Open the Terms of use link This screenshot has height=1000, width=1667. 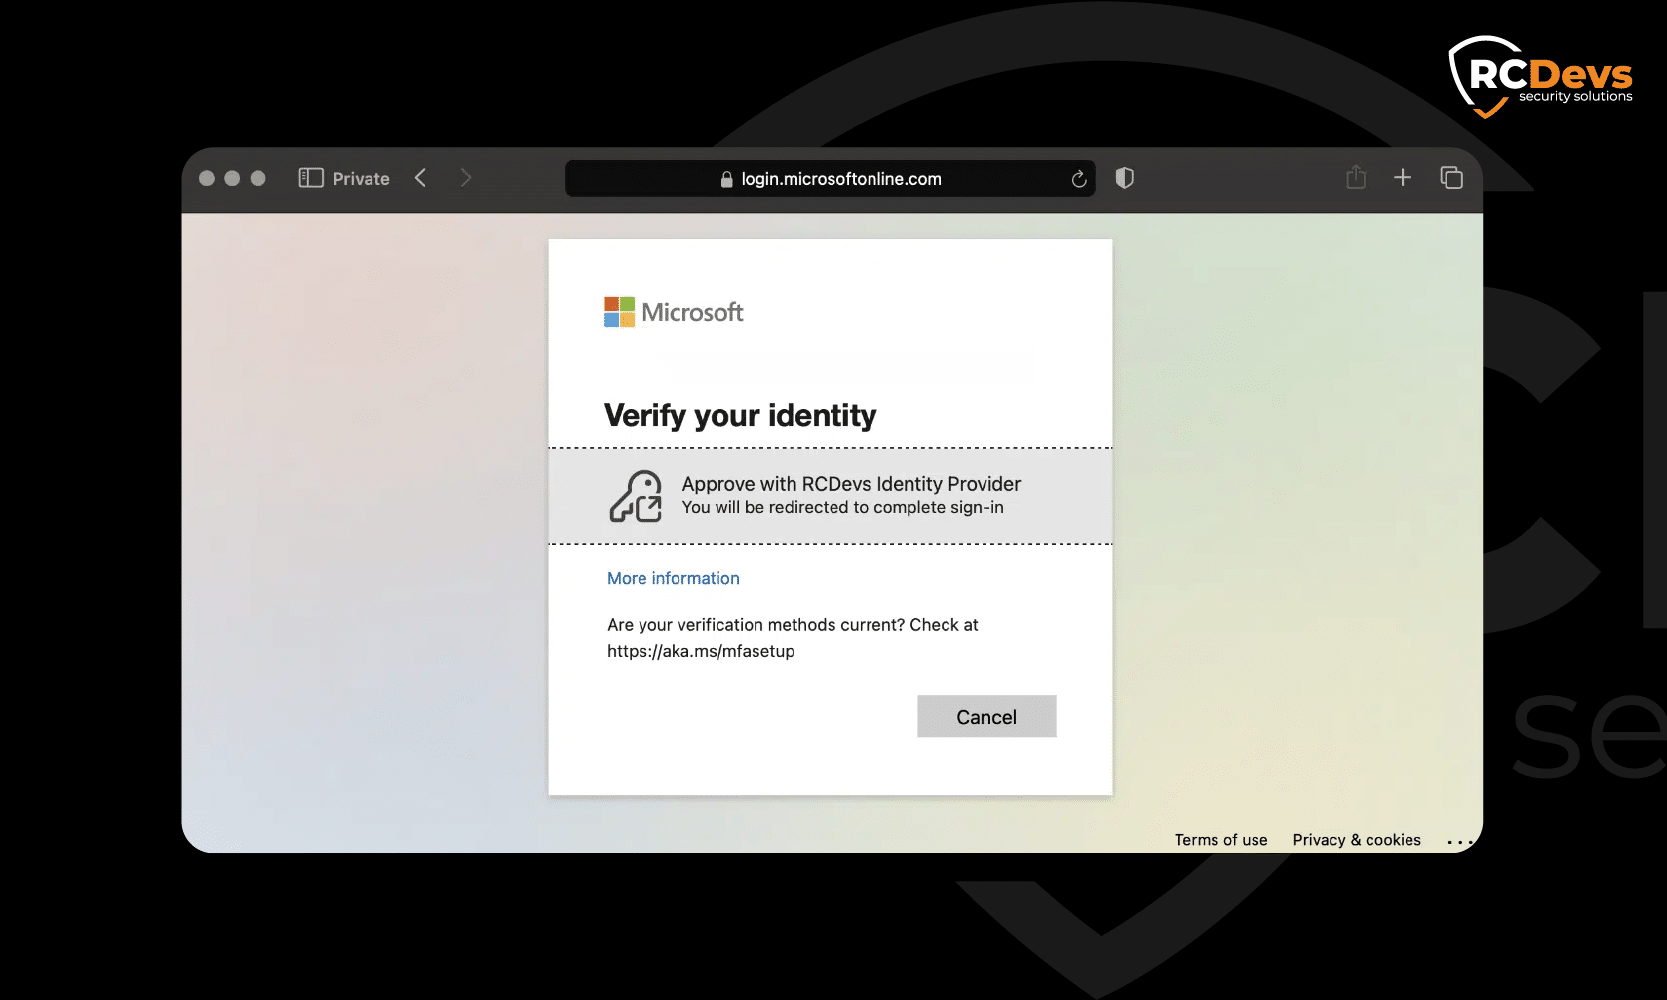point(1221,840)
